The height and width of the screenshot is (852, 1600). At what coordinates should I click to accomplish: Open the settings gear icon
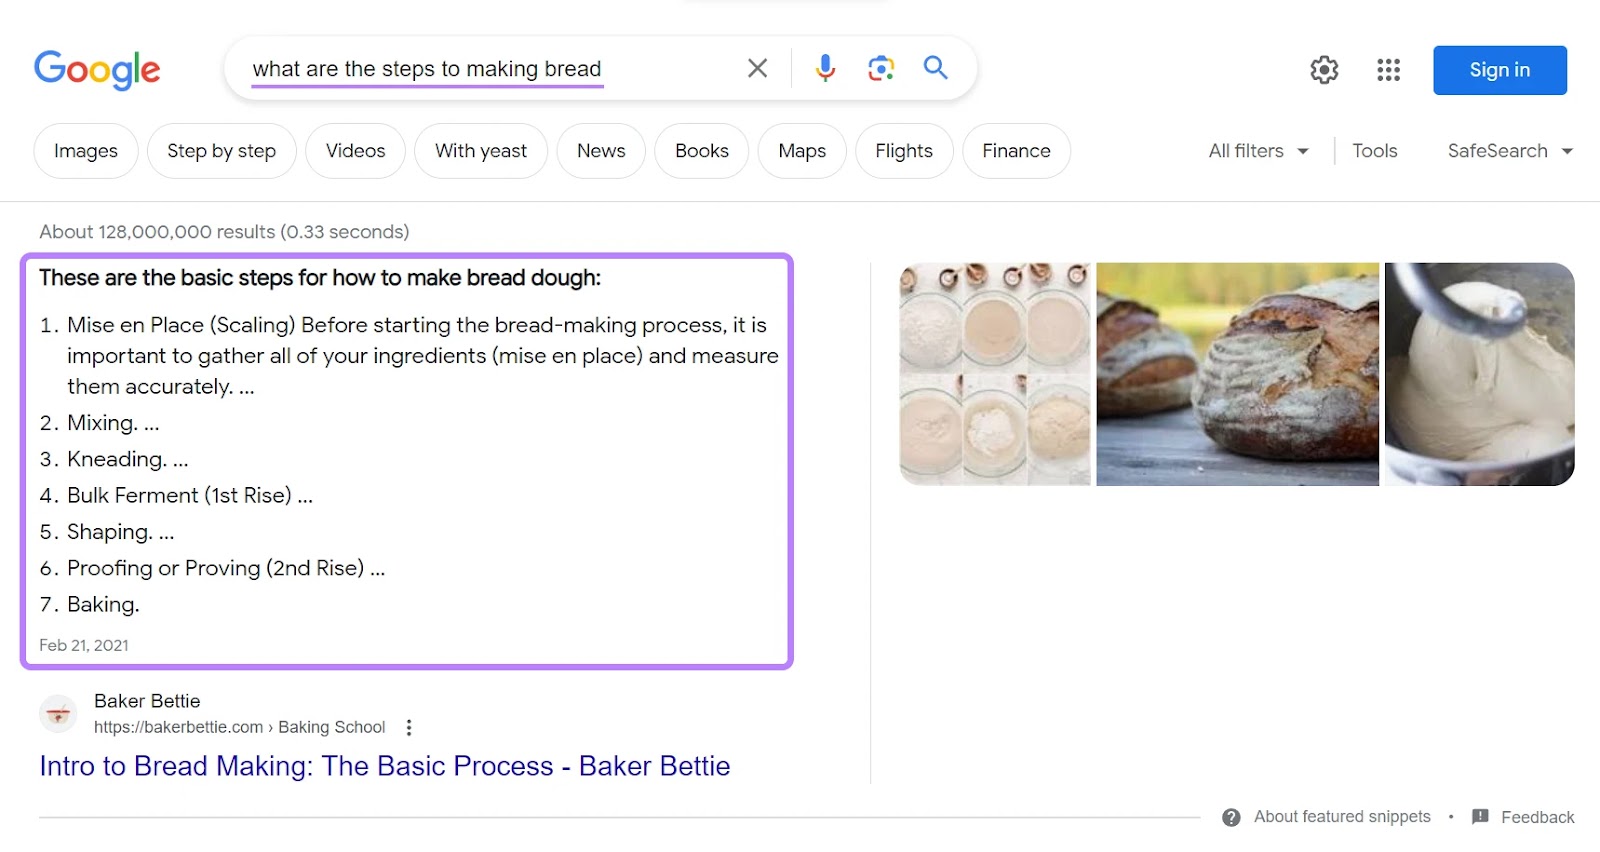coord(1324,70)
